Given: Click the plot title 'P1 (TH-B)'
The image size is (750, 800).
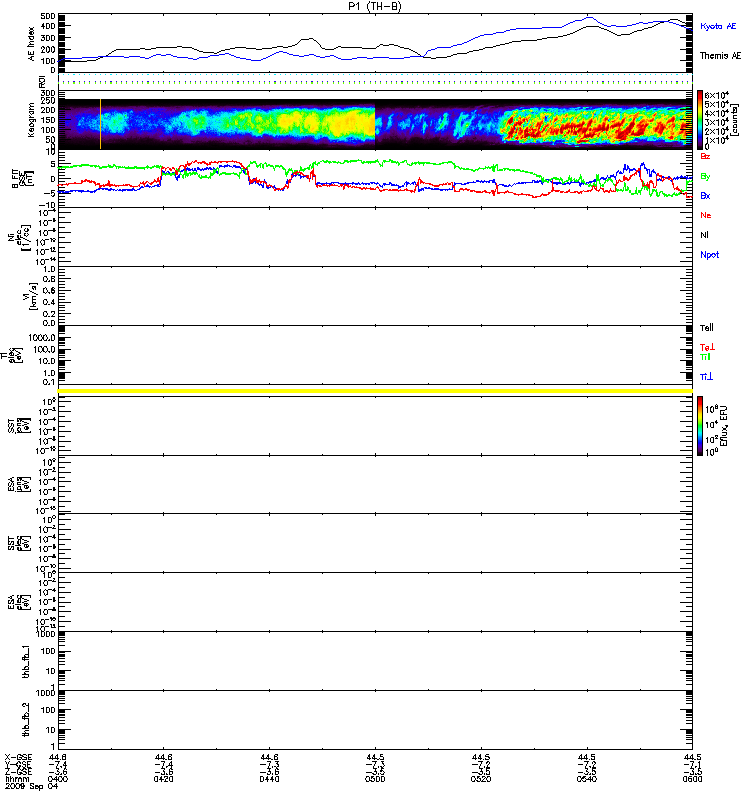Looking at the screenshot, I should [374, 6].
